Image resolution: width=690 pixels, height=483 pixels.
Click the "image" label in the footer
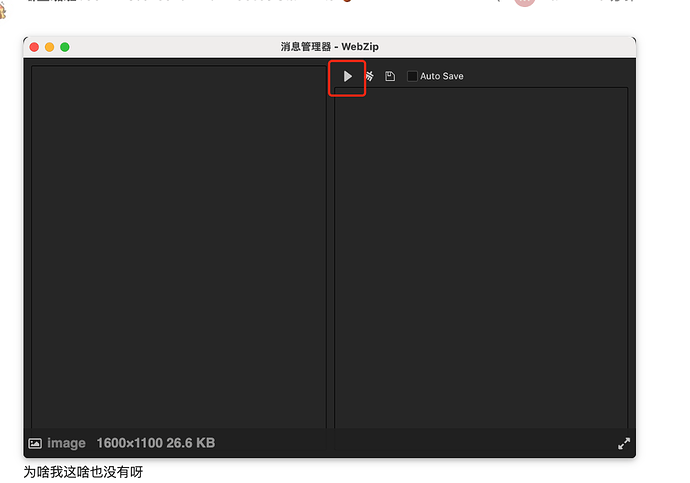tap(66, 443)
